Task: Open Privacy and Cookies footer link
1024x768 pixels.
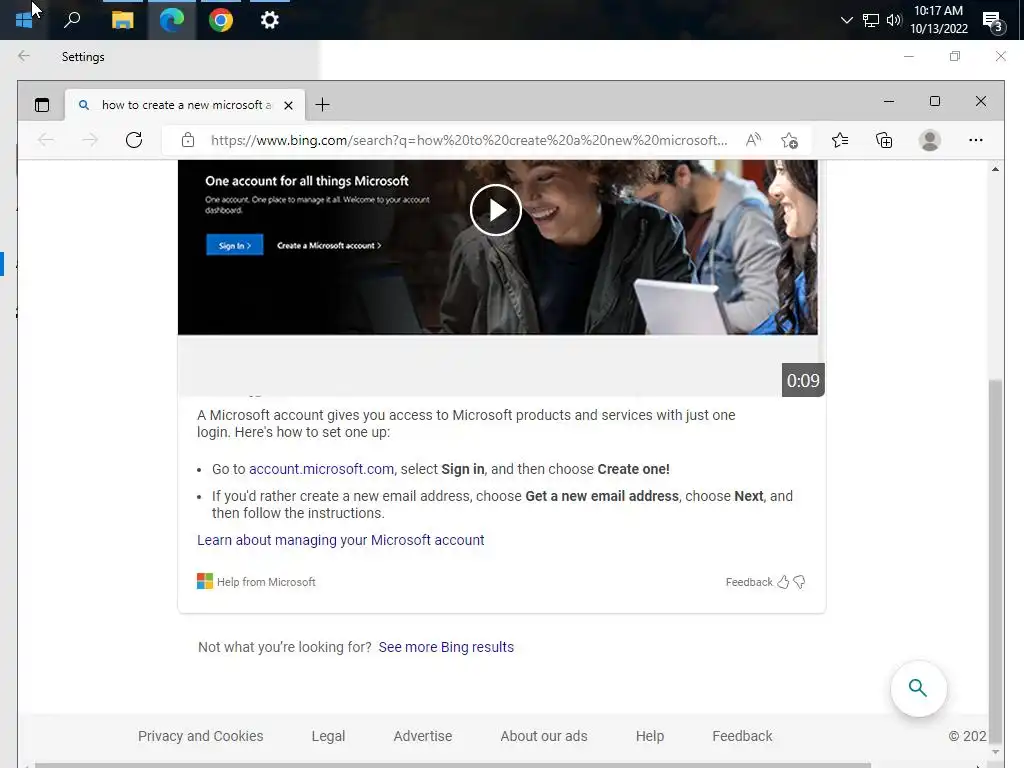Action: coord(200,736)
